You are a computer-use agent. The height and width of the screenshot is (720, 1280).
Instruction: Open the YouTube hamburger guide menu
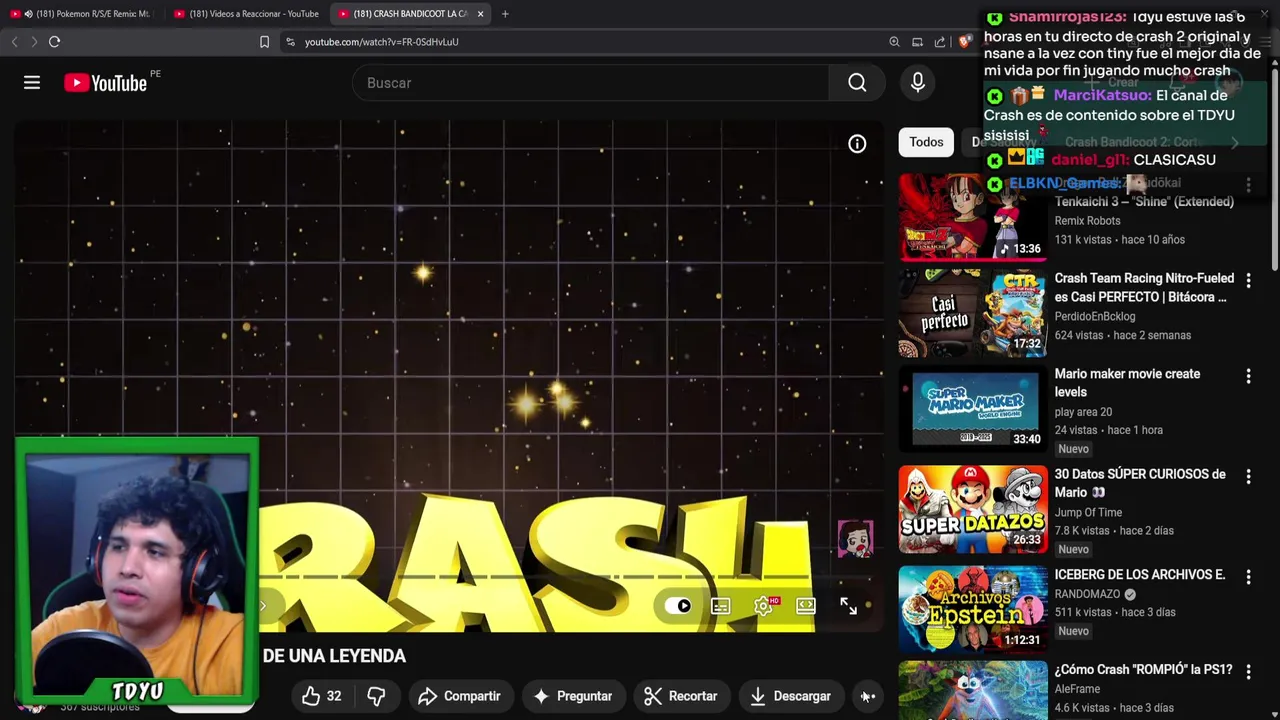32,83
